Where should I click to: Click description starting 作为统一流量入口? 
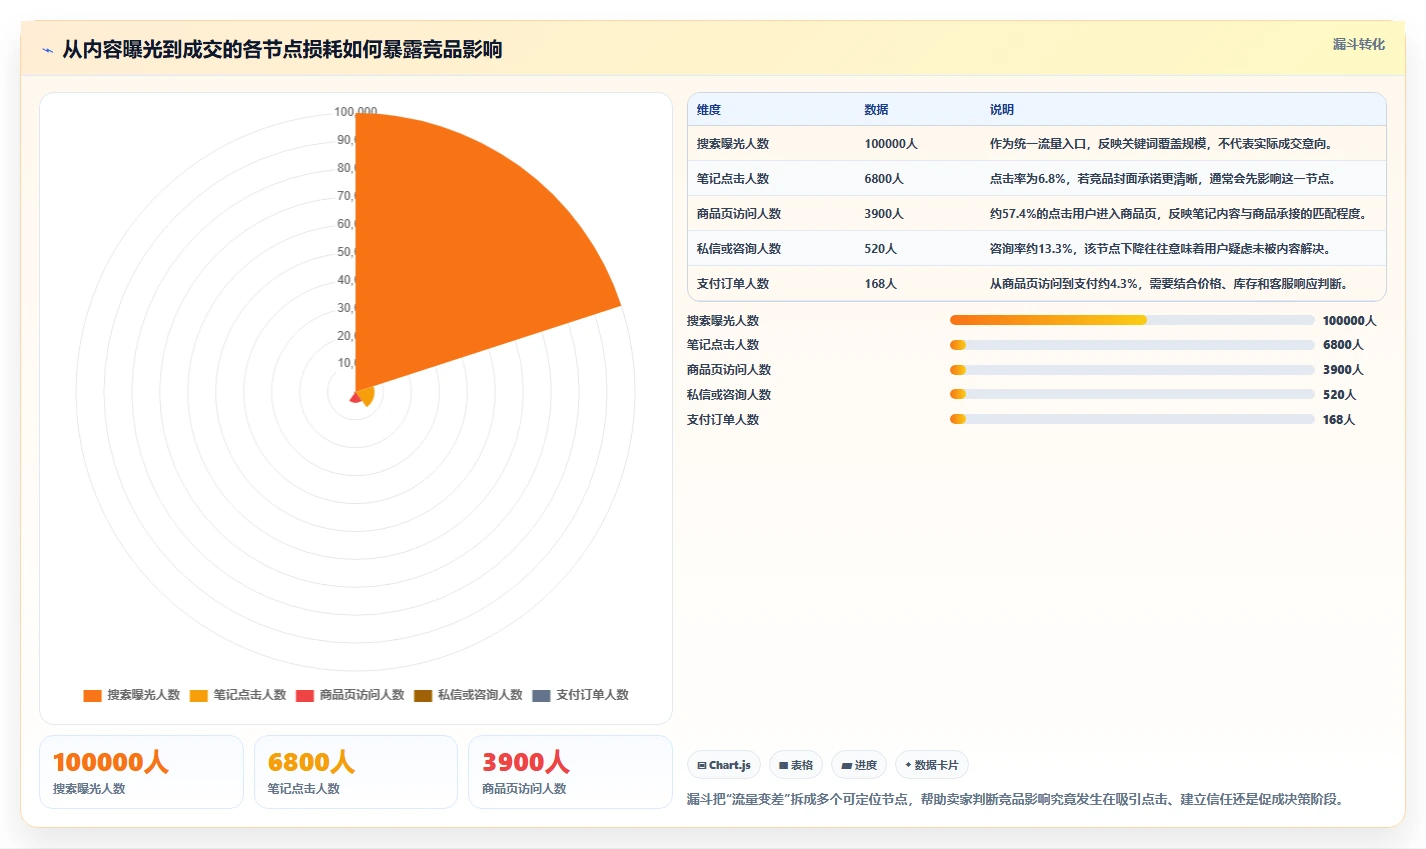click(1163, 144)
